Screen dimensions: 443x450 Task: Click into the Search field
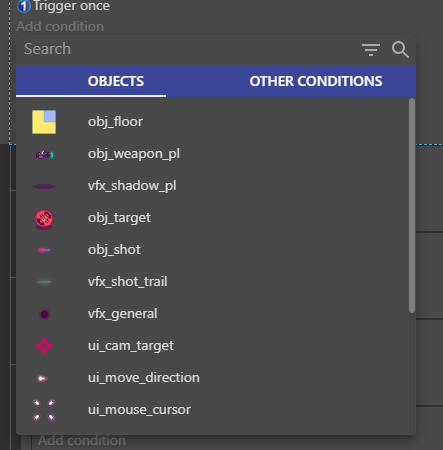(187, 49)
